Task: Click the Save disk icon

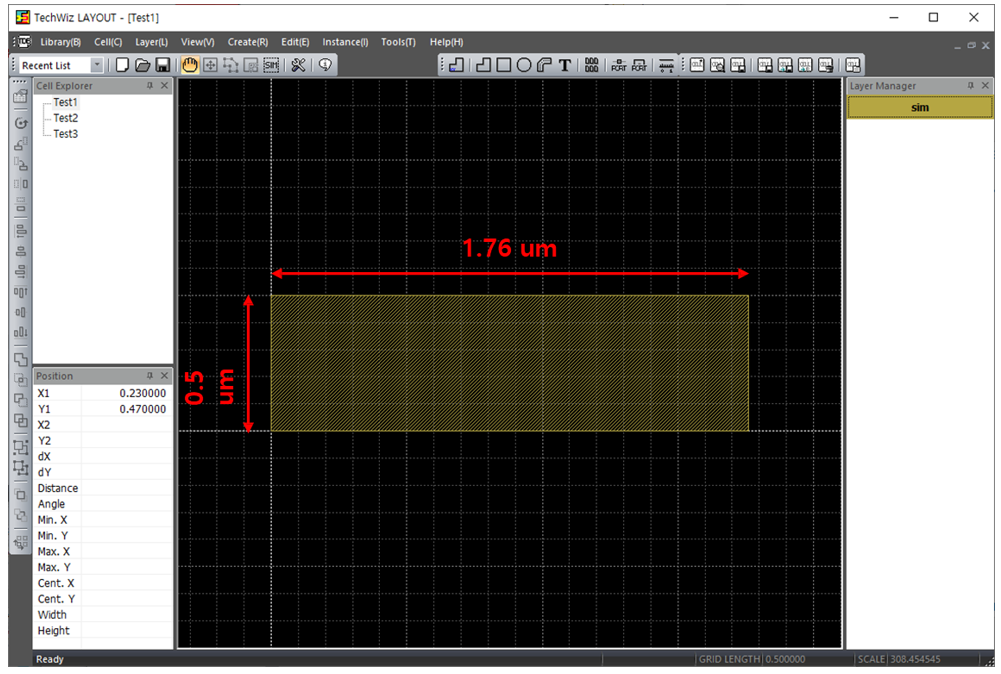Action: tap(162, 65)
